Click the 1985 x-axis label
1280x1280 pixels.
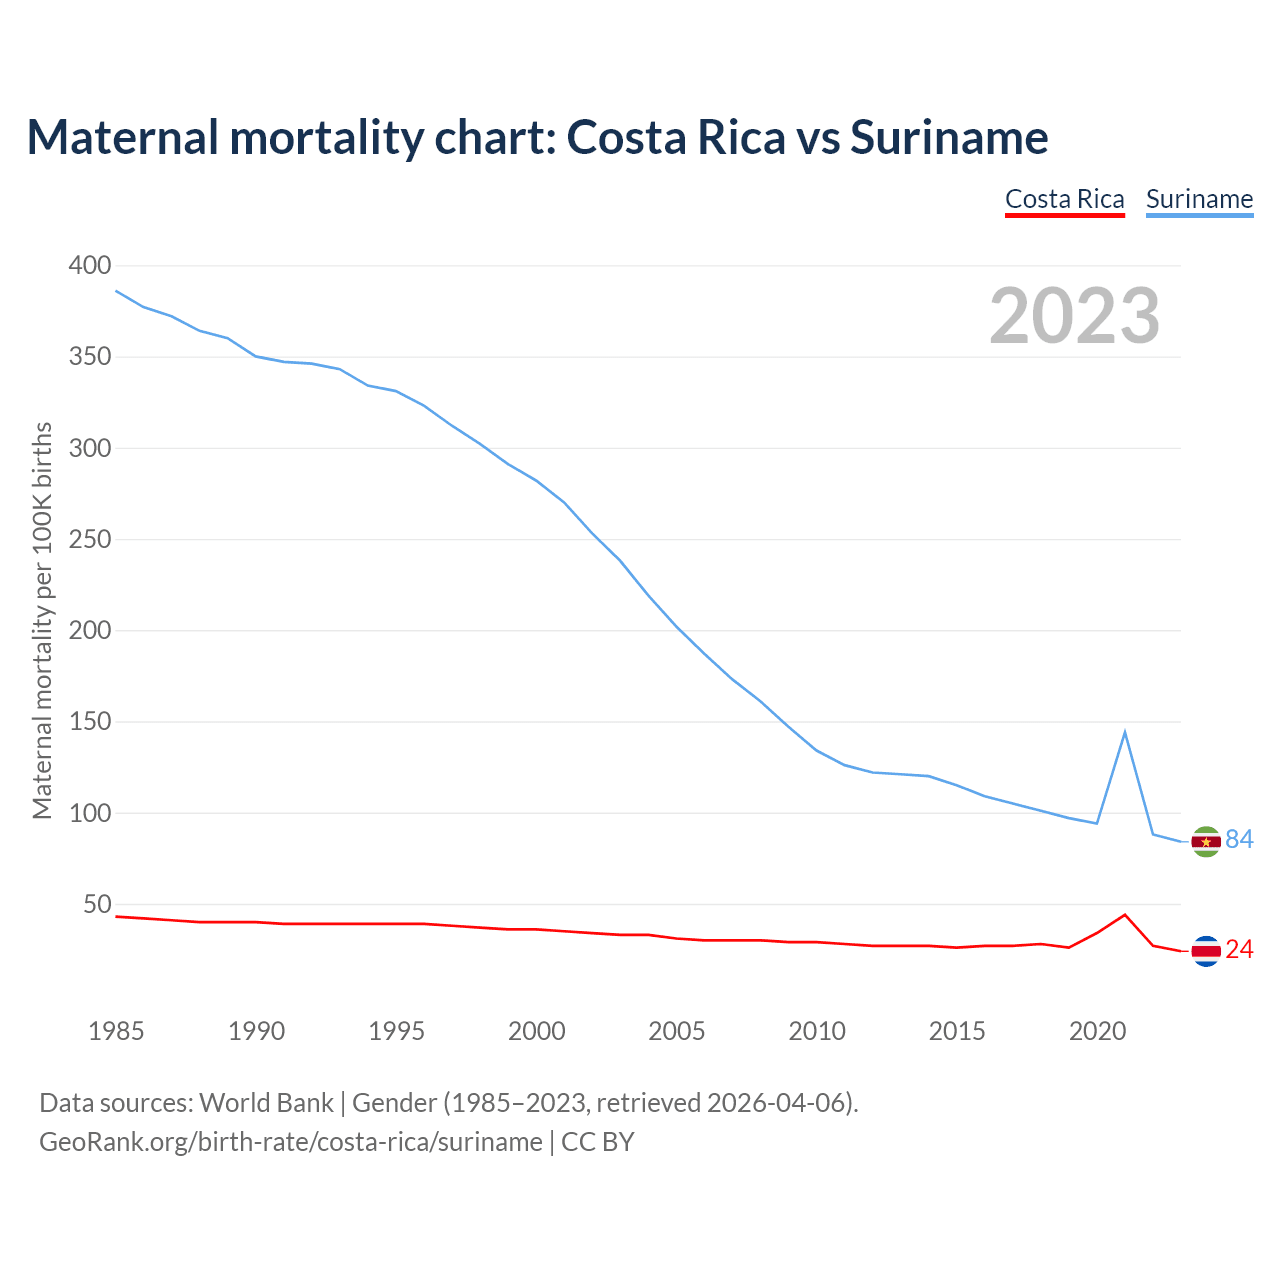point(116,1031)
